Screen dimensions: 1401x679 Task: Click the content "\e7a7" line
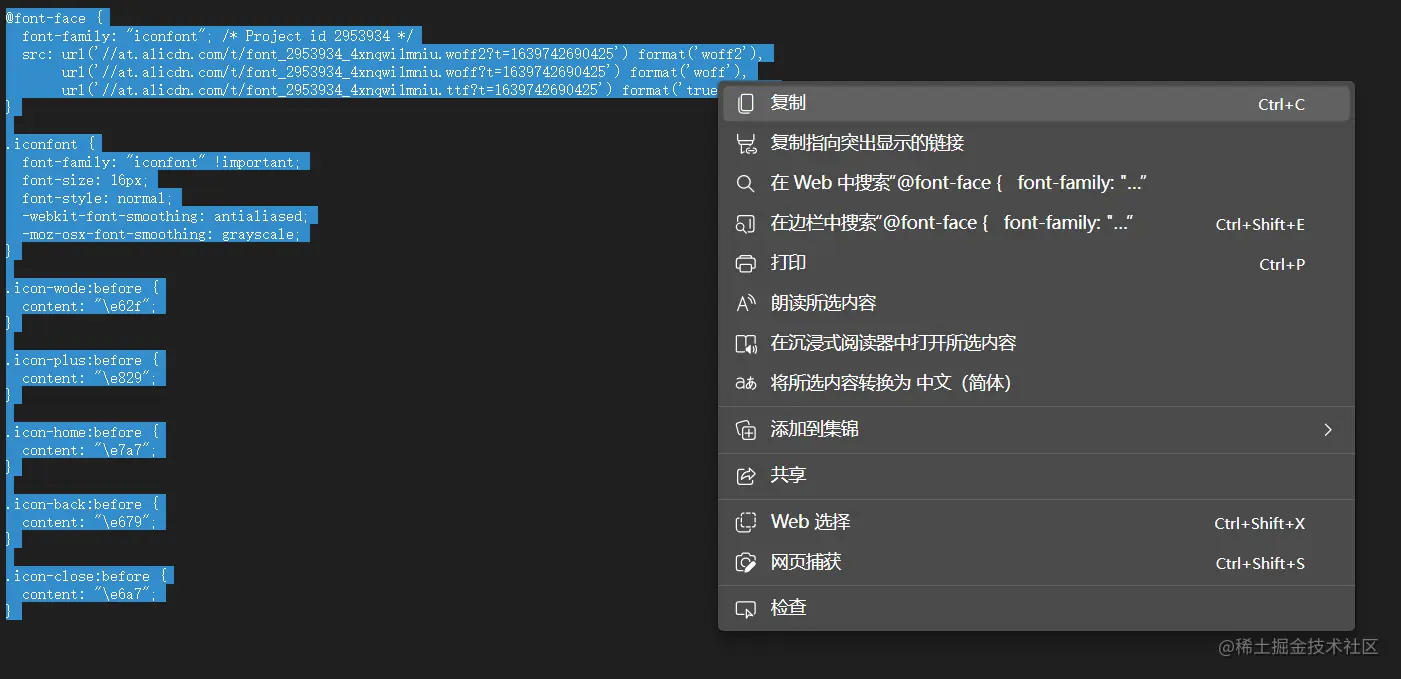(89, 450)
